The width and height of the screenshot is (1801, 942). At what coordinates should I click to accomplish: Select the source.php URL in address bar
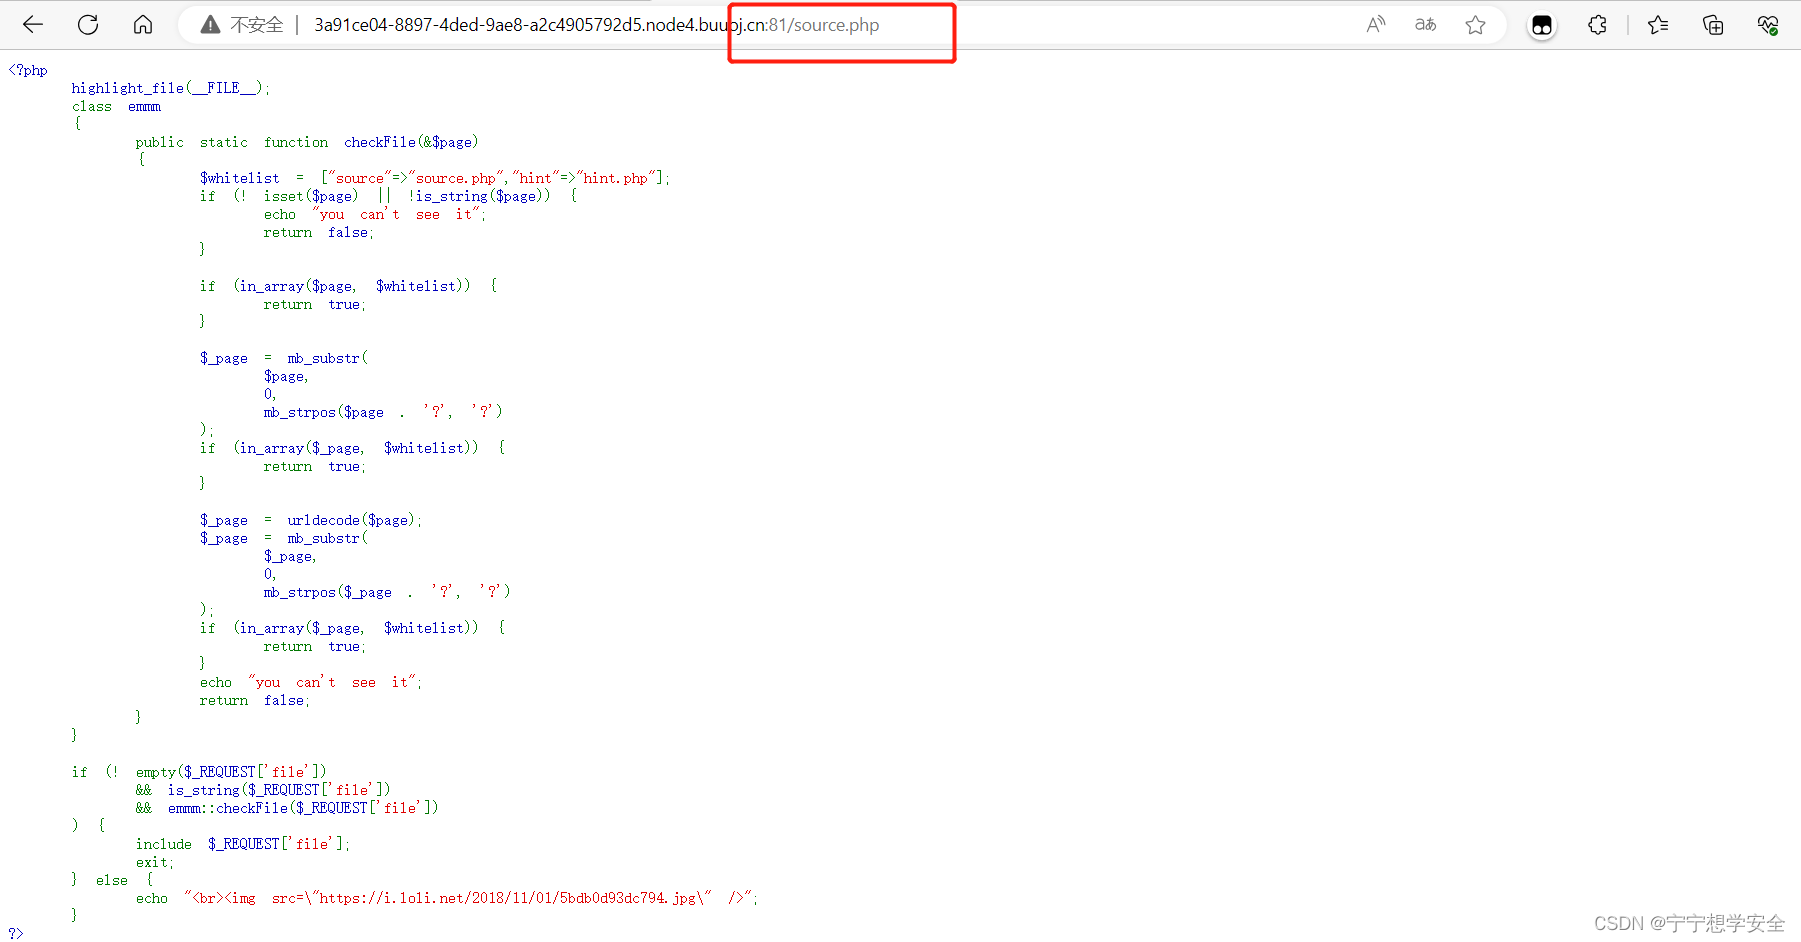coord(596,25)
